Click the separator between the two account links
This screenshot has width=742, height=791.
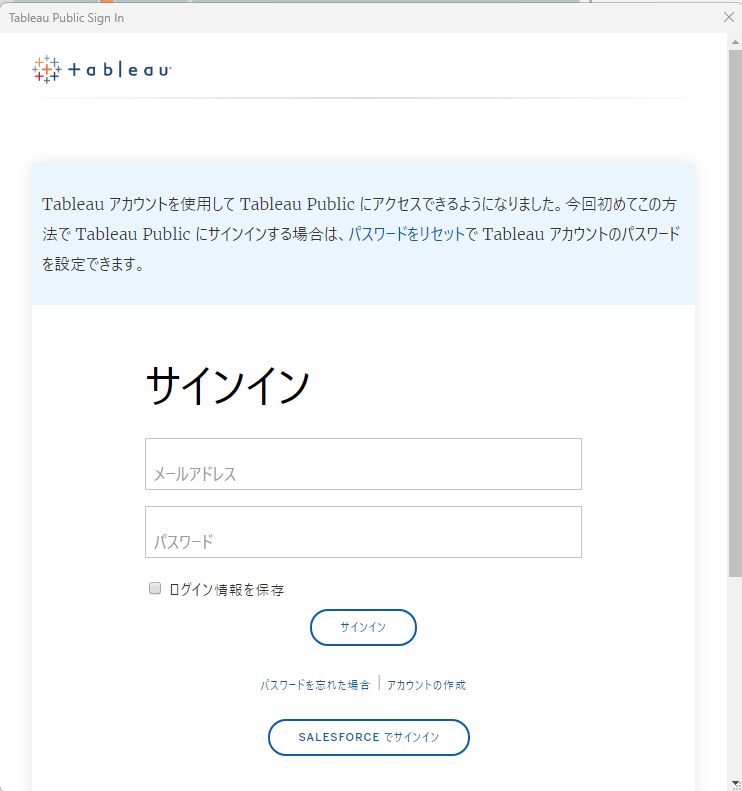[x=379, y=685]
